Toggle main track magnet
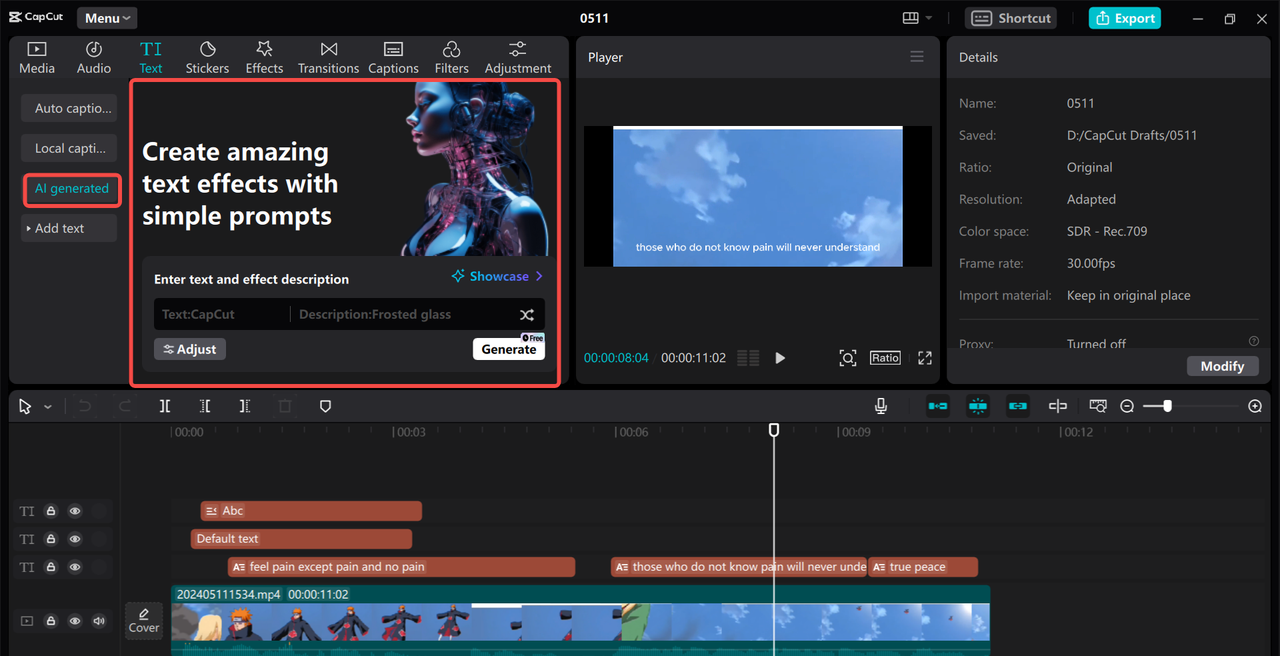The height and width of the screenshot is (656, 1280). 938,406
